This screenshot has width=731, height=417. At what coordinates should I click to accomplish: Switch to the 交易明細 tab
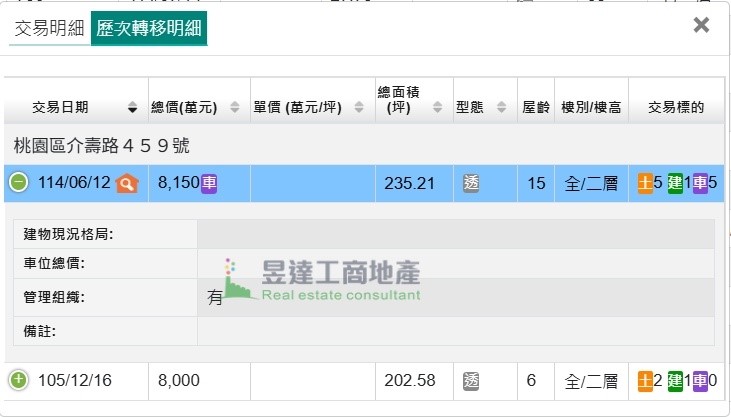[49, 29]
